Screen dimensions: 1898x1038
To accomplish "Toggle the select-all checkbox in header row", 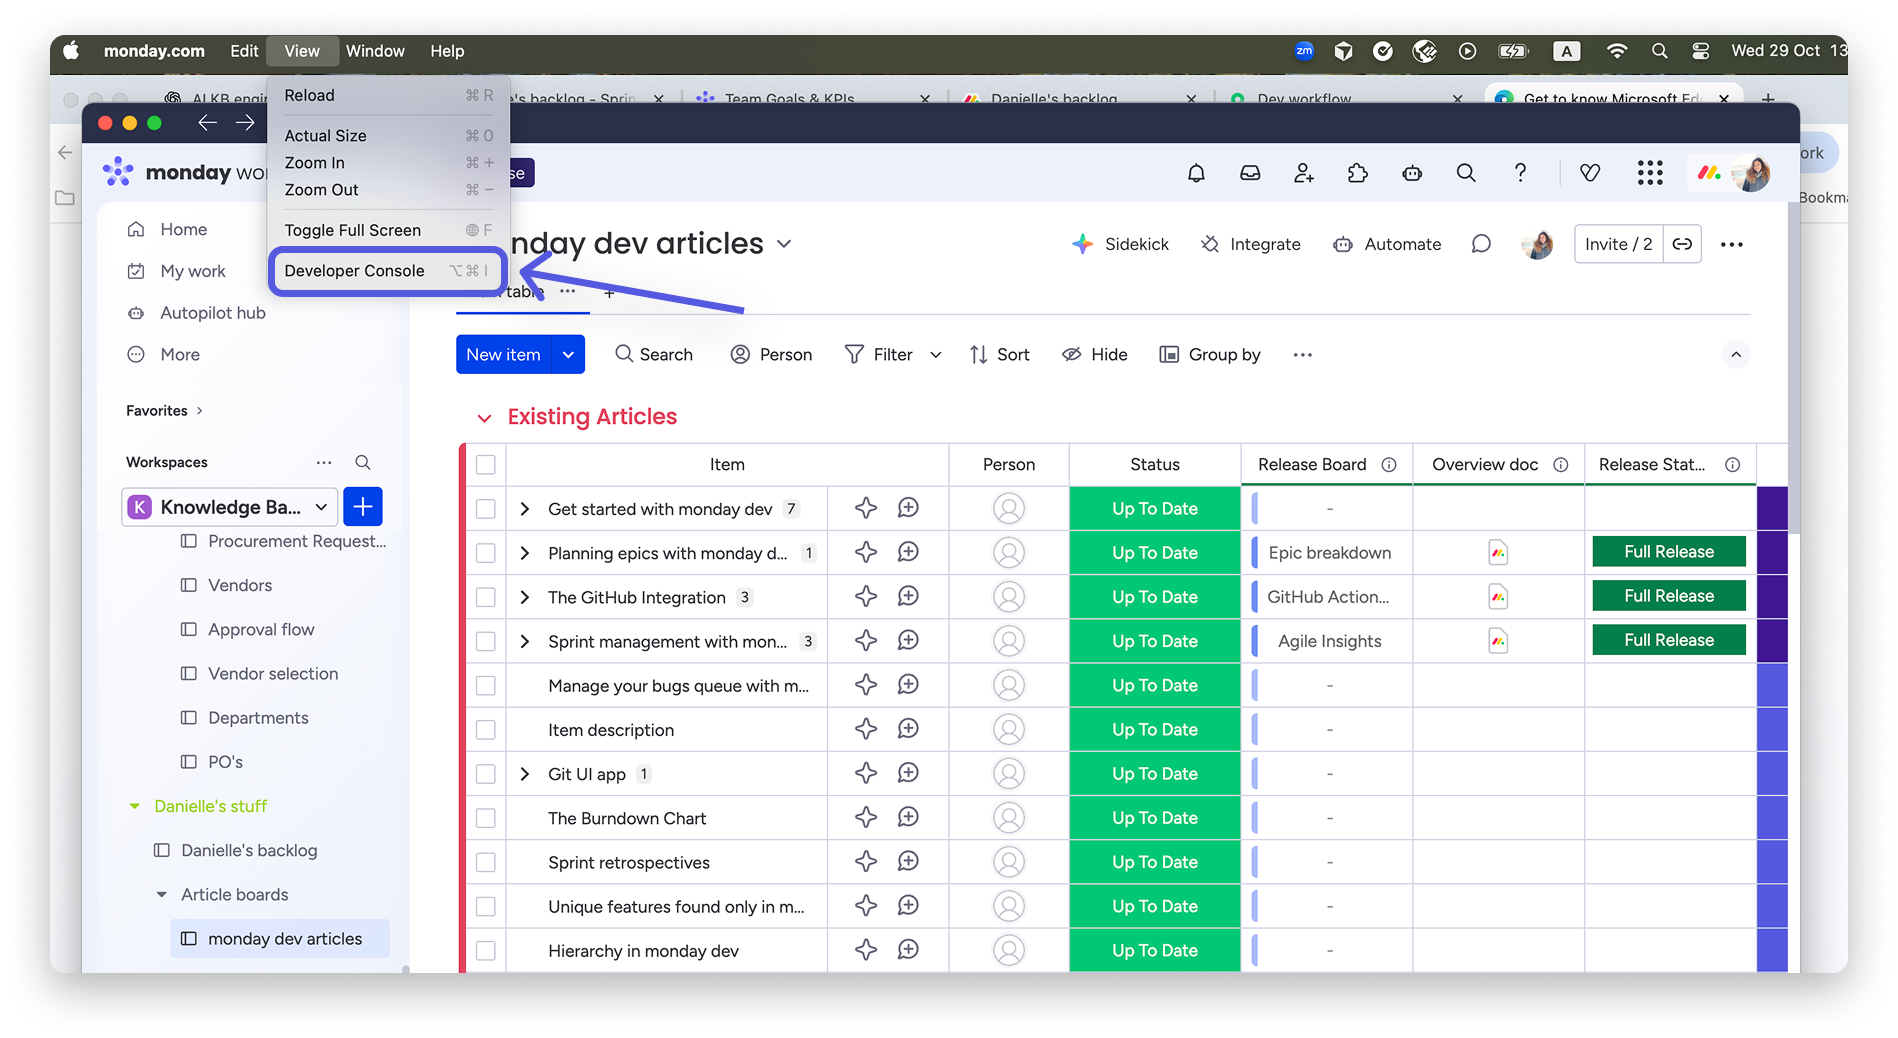I will (486, 465).
